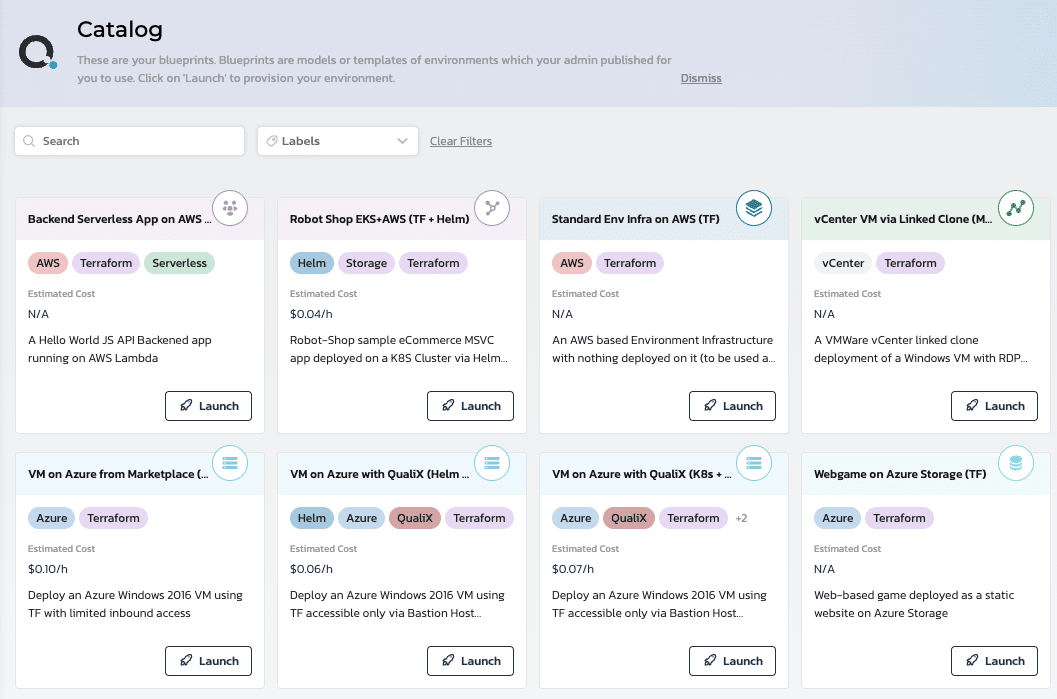The height and width of the screenshot is (699, 1057).
Task: Click Terraform label on Standard Env Infra card
Action: point(630,263)
